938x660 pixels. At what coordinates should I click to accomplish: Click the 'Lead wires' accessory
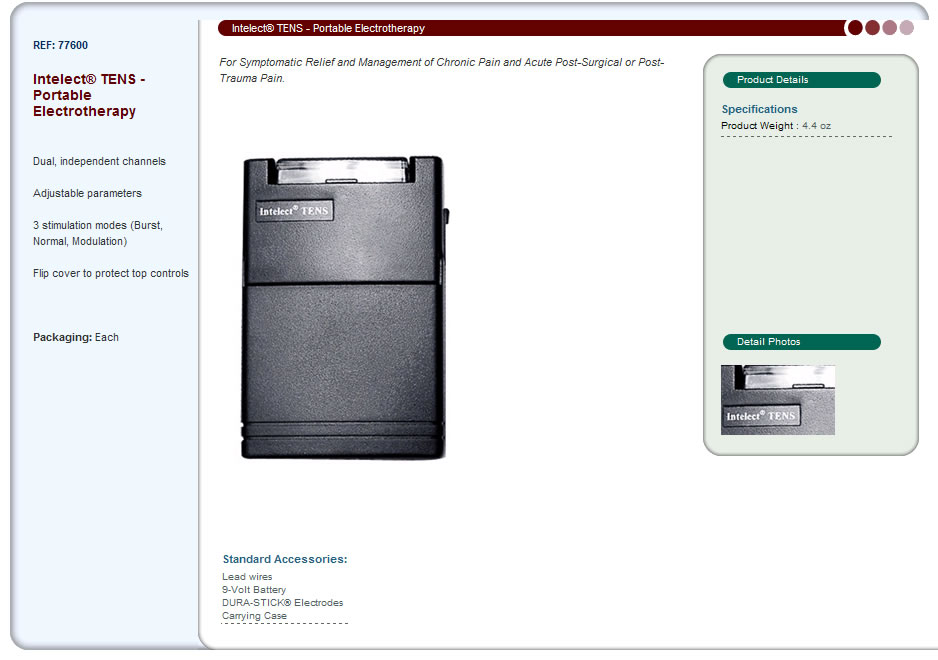point(247,576)
